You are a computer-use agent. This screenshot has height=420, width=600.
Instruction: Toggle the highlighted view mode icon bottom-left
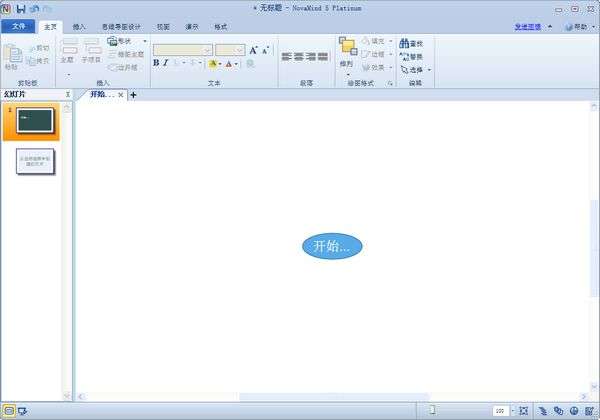[9, 411]
